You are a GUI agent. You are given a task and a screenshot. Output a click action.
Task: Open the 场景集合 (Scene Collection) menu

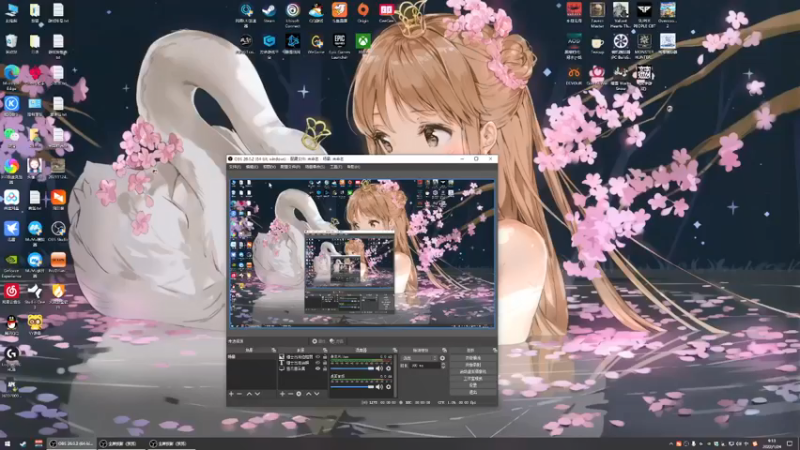[315, 167]
